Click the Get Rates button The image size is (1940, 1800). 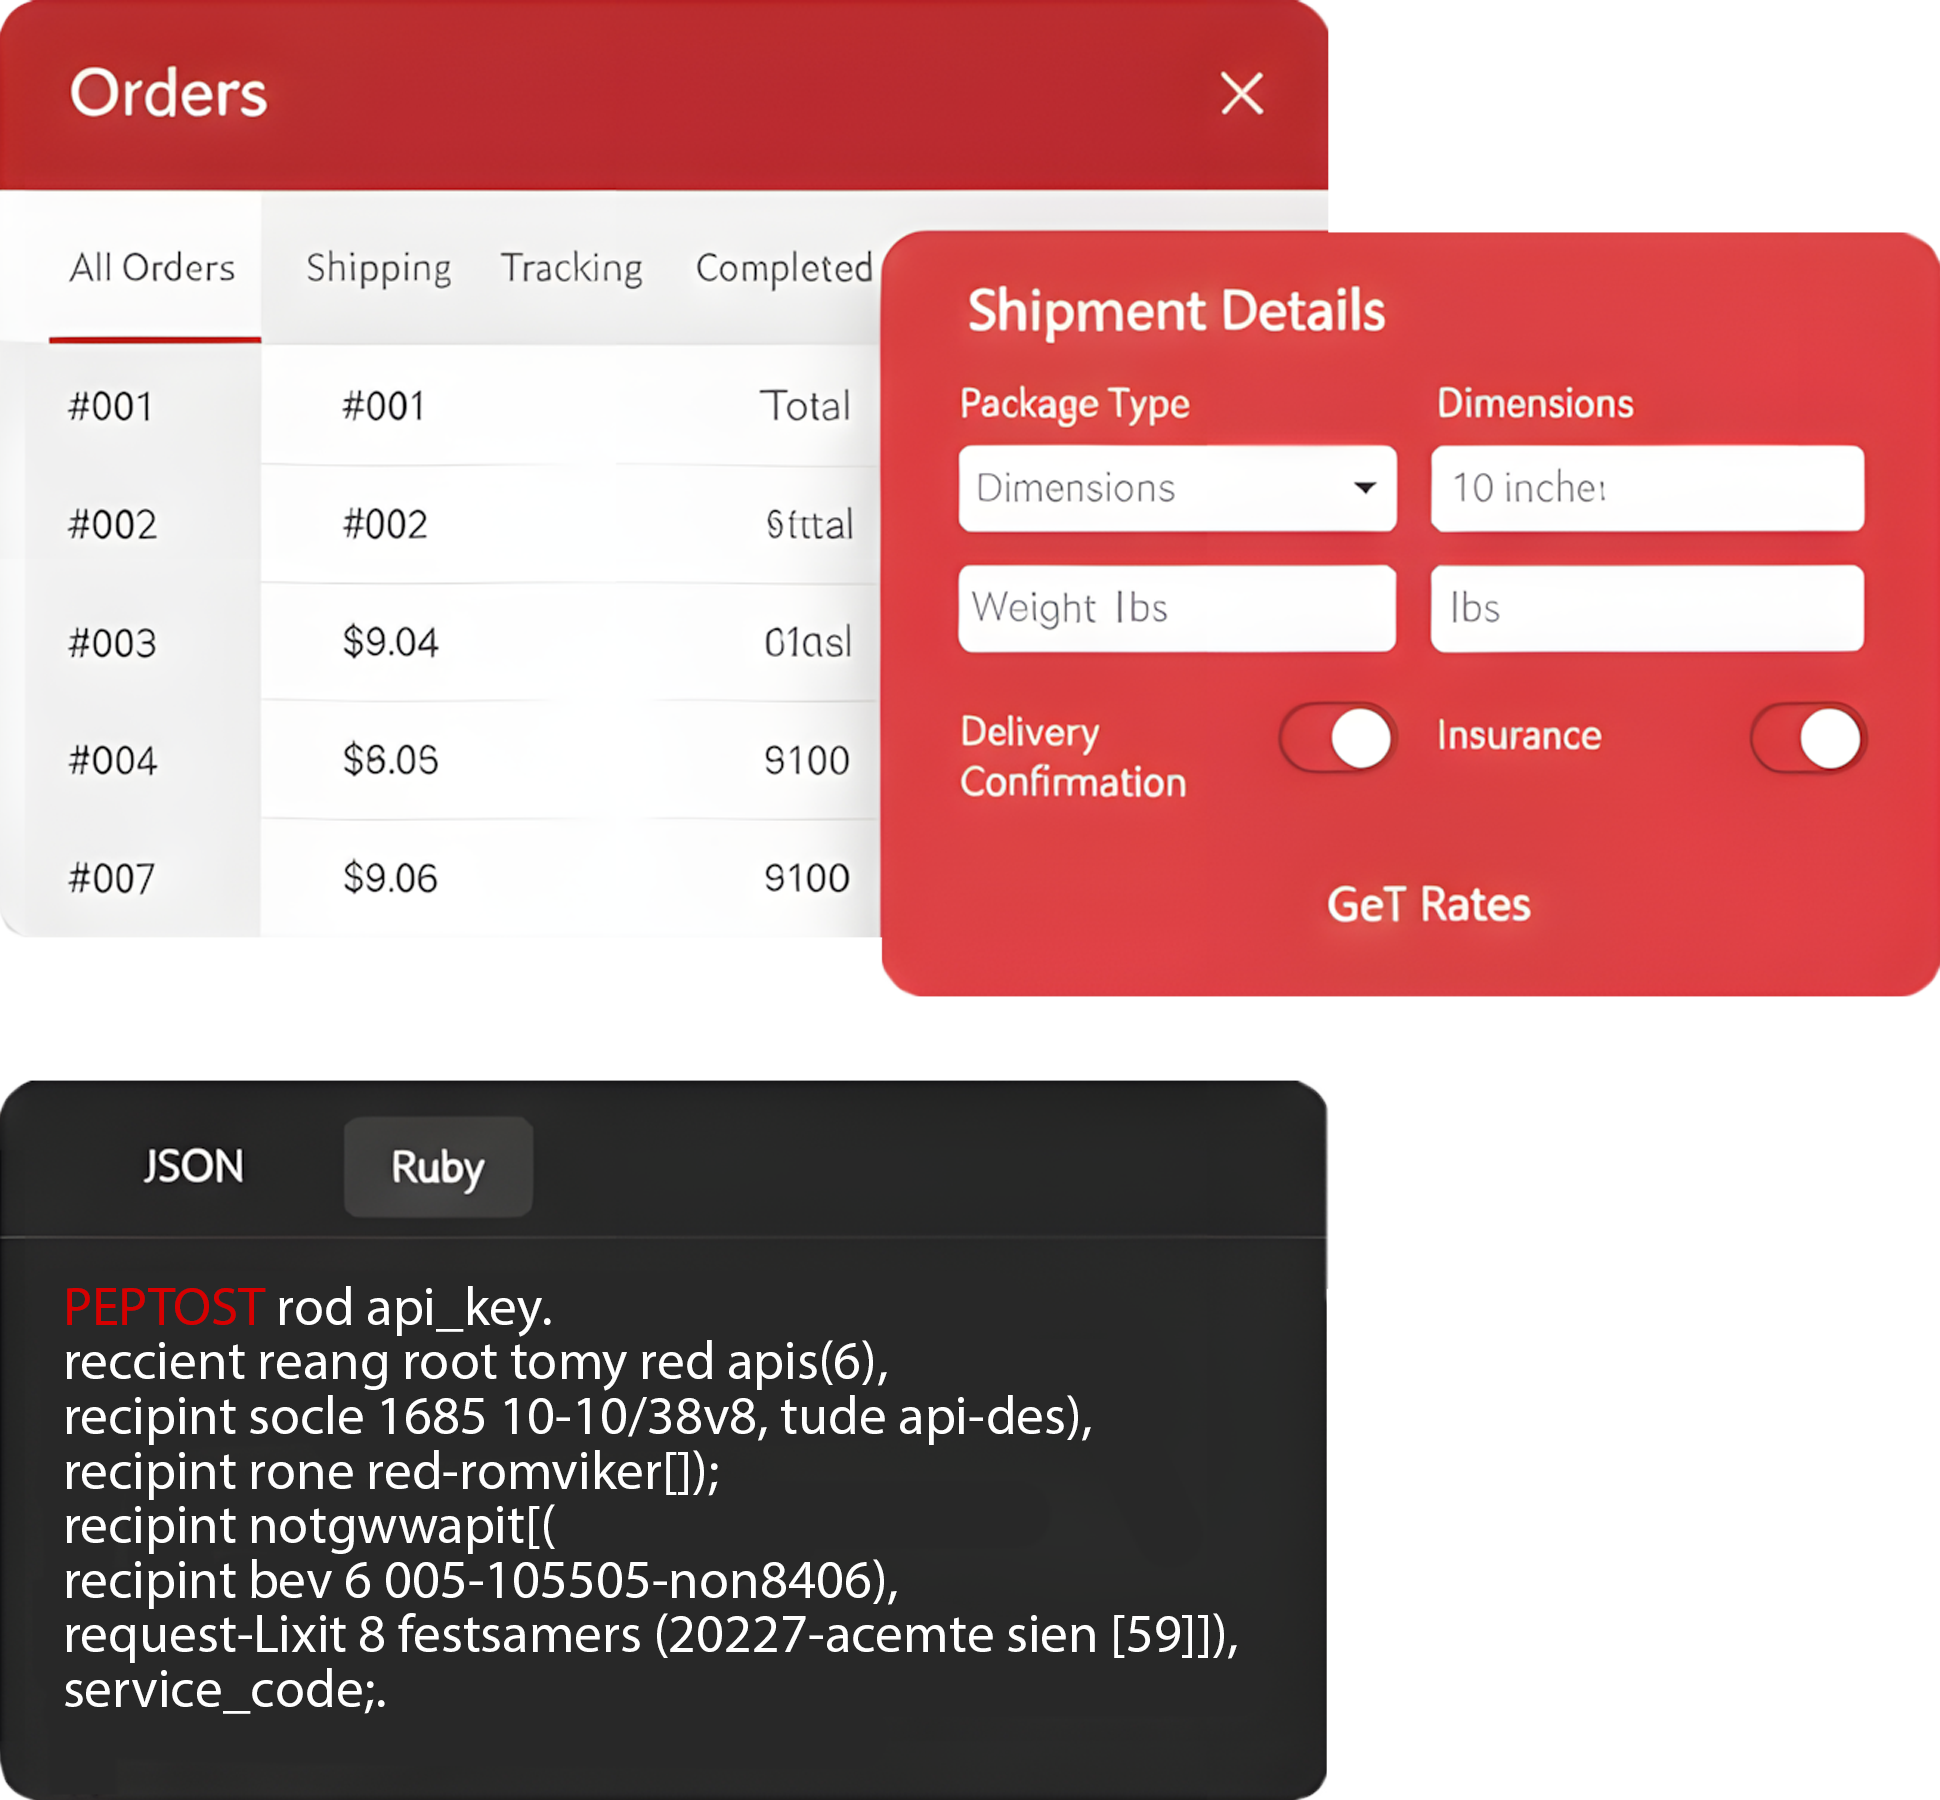pos(1428,905)
